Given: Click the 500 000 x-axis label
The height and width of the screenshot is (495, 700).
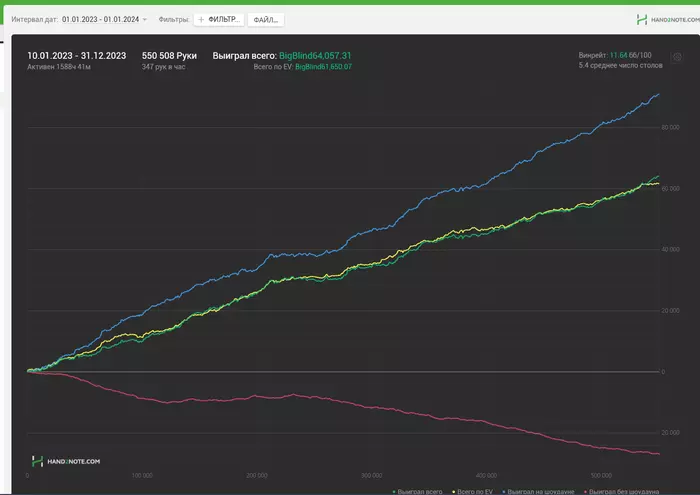Looking at the screenshot, I should pos(601,476).
